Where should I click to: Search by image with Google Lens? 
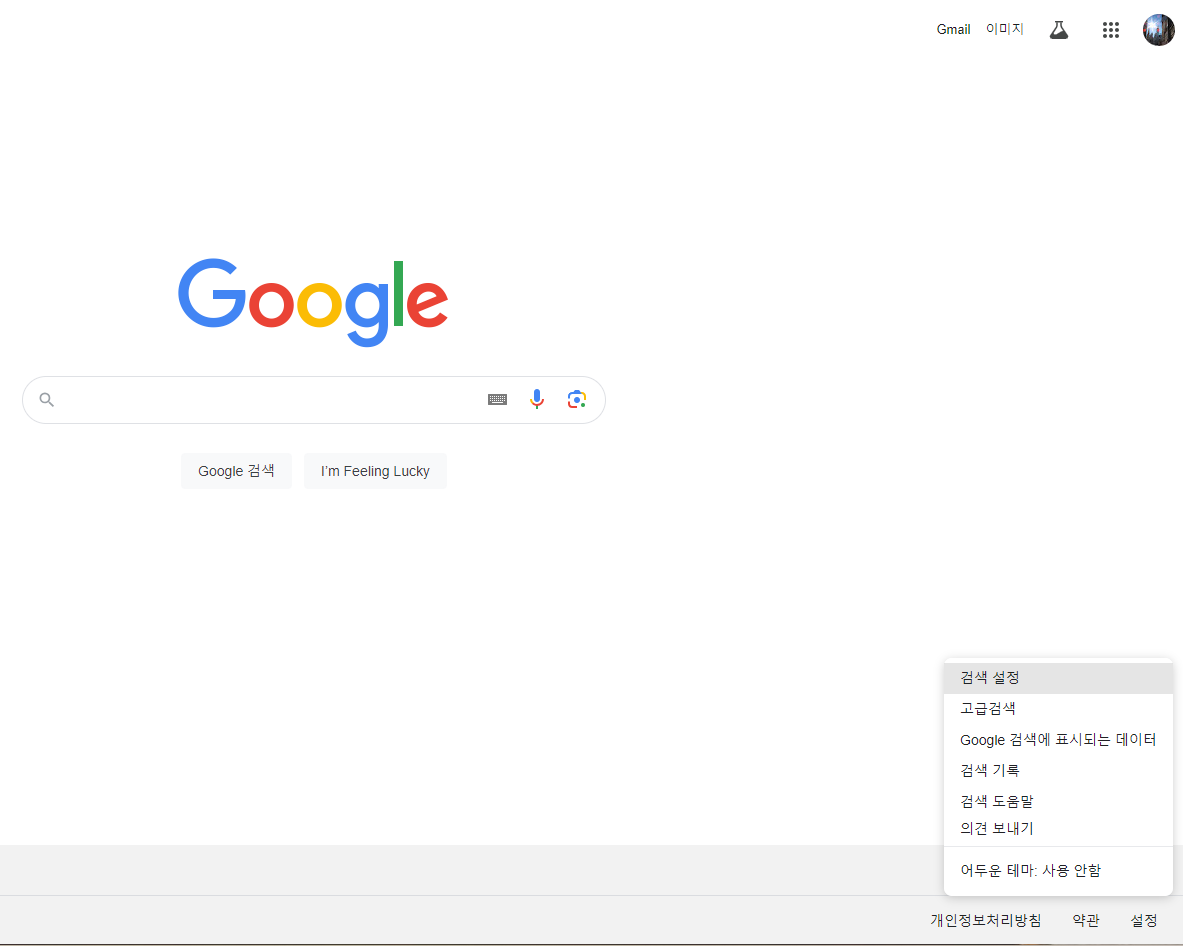(x=577, y=399)
